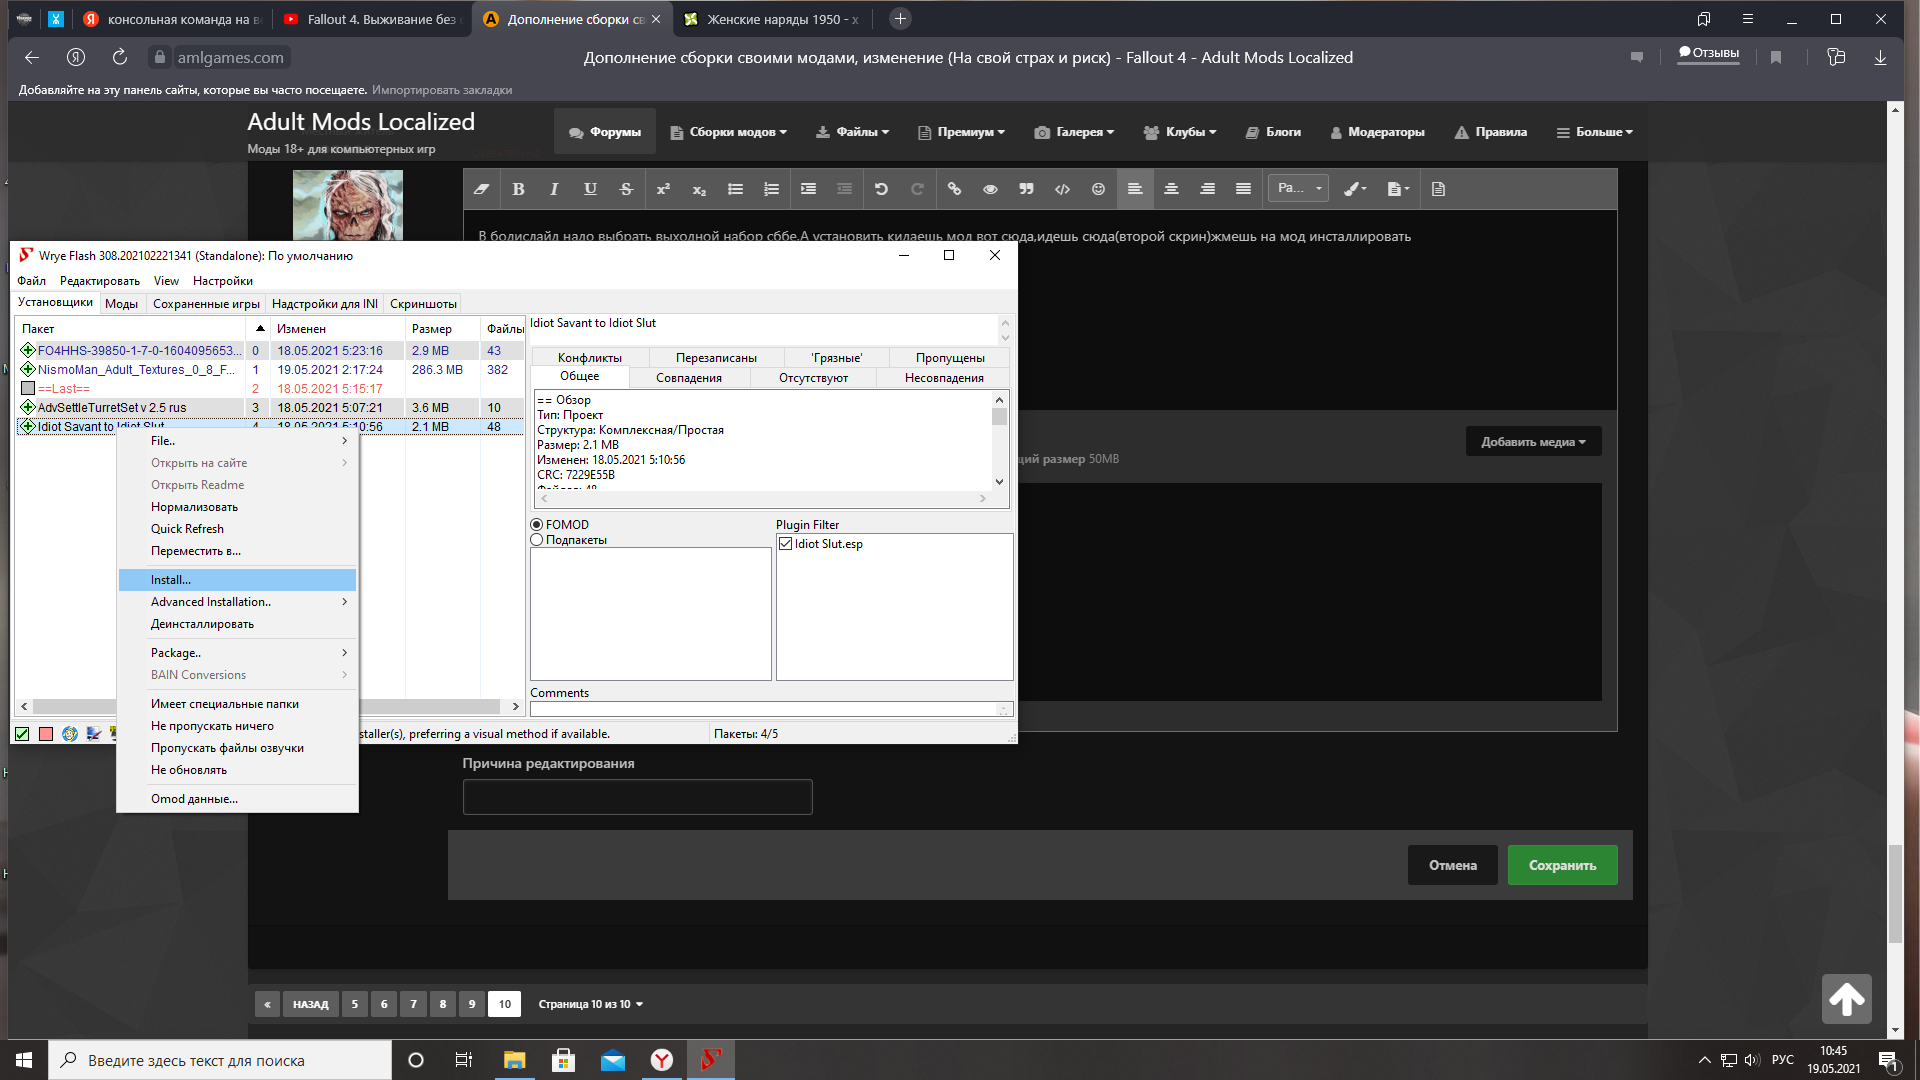The width and height of the screenshot is (1920, 1080).
Task: Click the insert link icon
Action: pyautogui.click(x=954, y=189)
